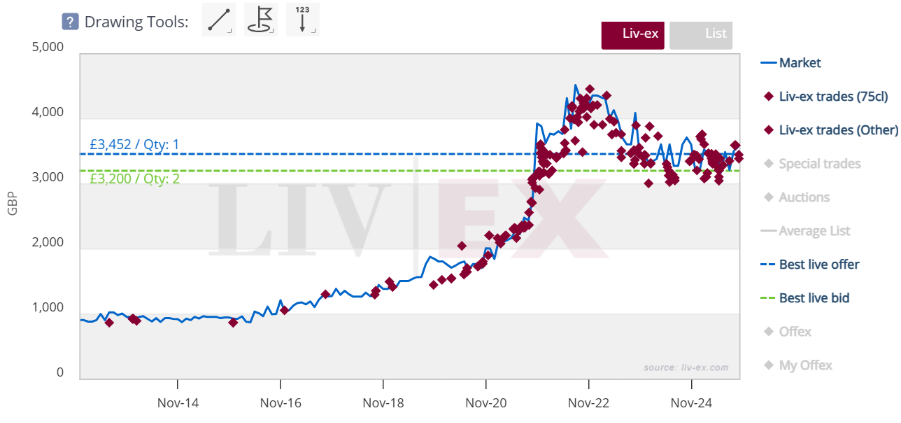Click the source: liv-ex.com credit text
This screenshot has height=423, width=901.
click(686, 368)
